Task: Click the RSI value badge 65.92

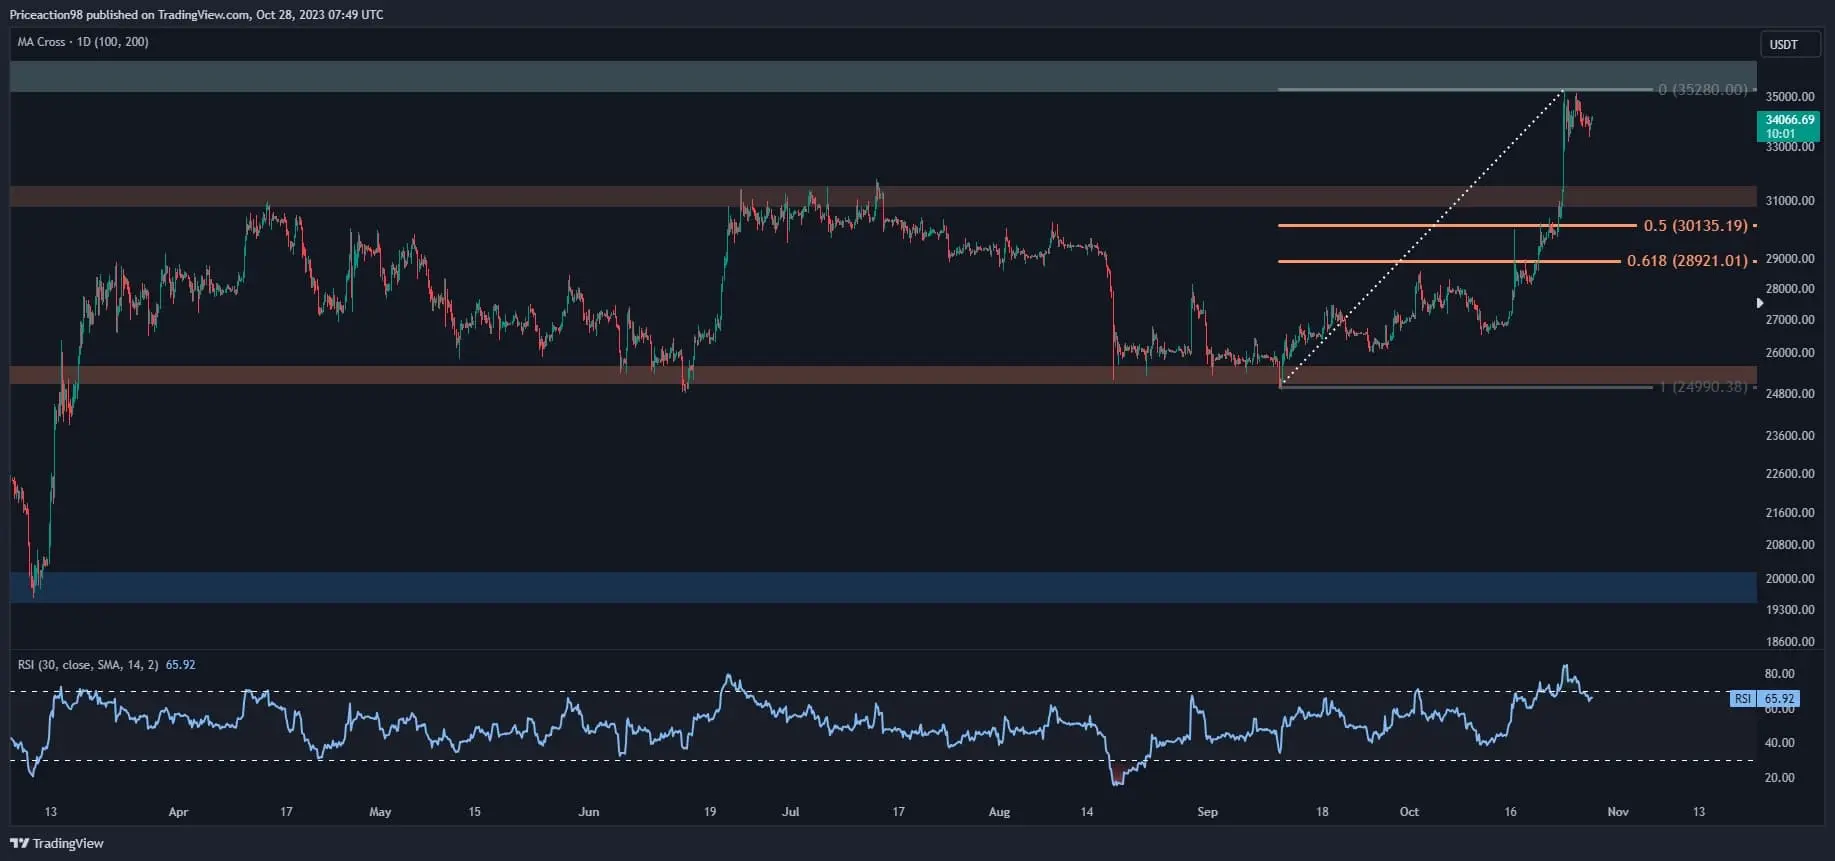Action: coord(1765,699)
